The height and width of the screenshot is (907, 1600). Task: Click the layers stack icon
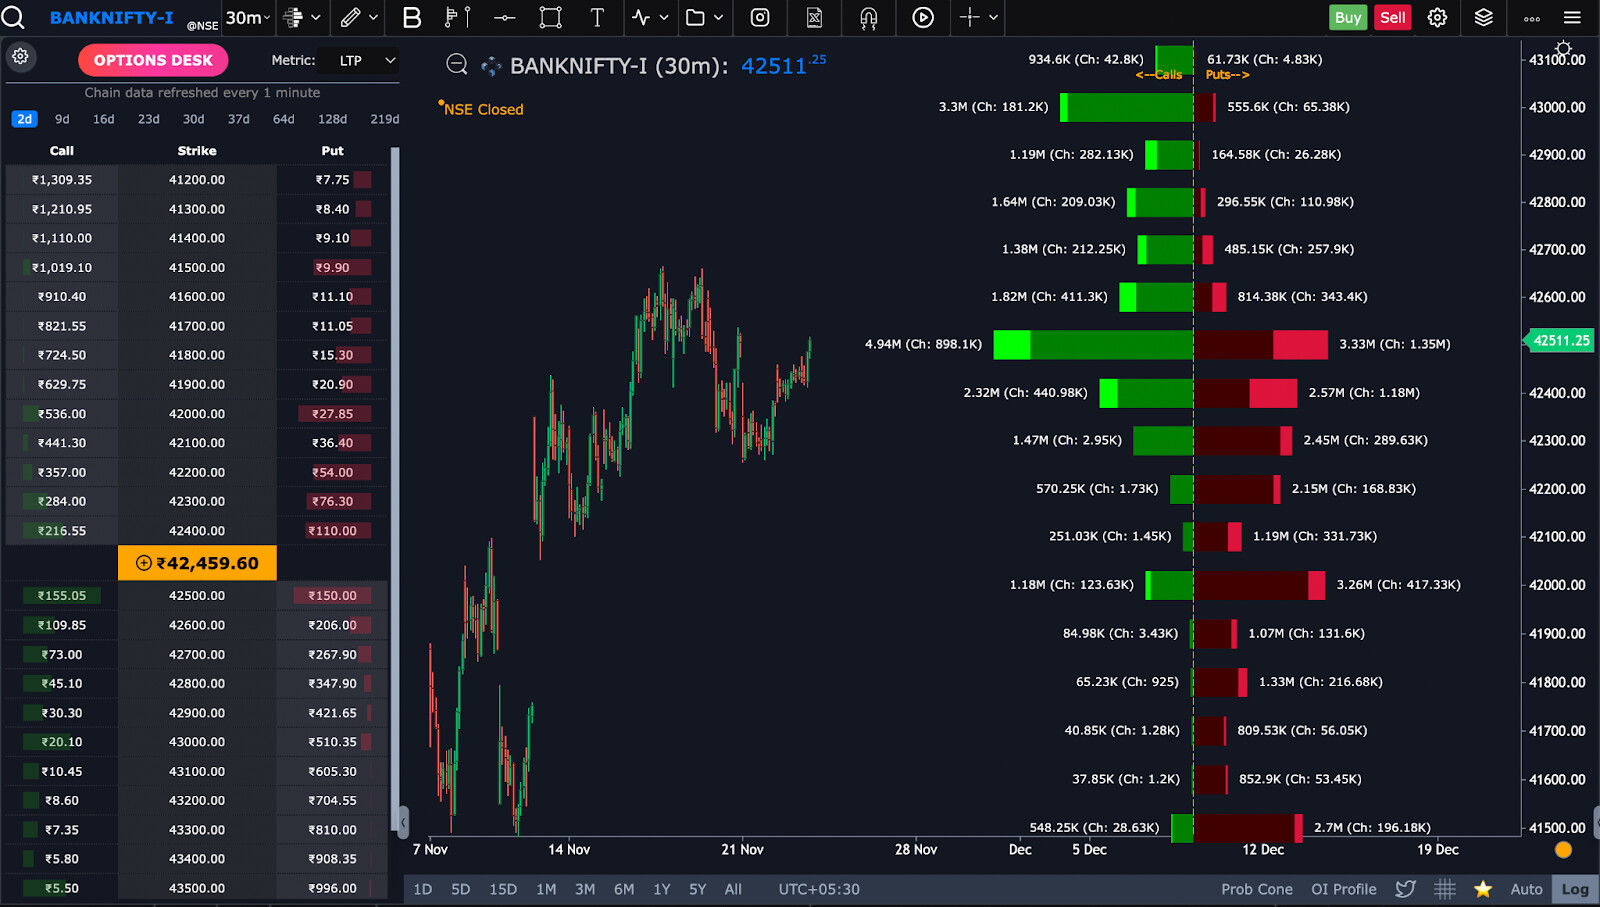(1484, 17)
